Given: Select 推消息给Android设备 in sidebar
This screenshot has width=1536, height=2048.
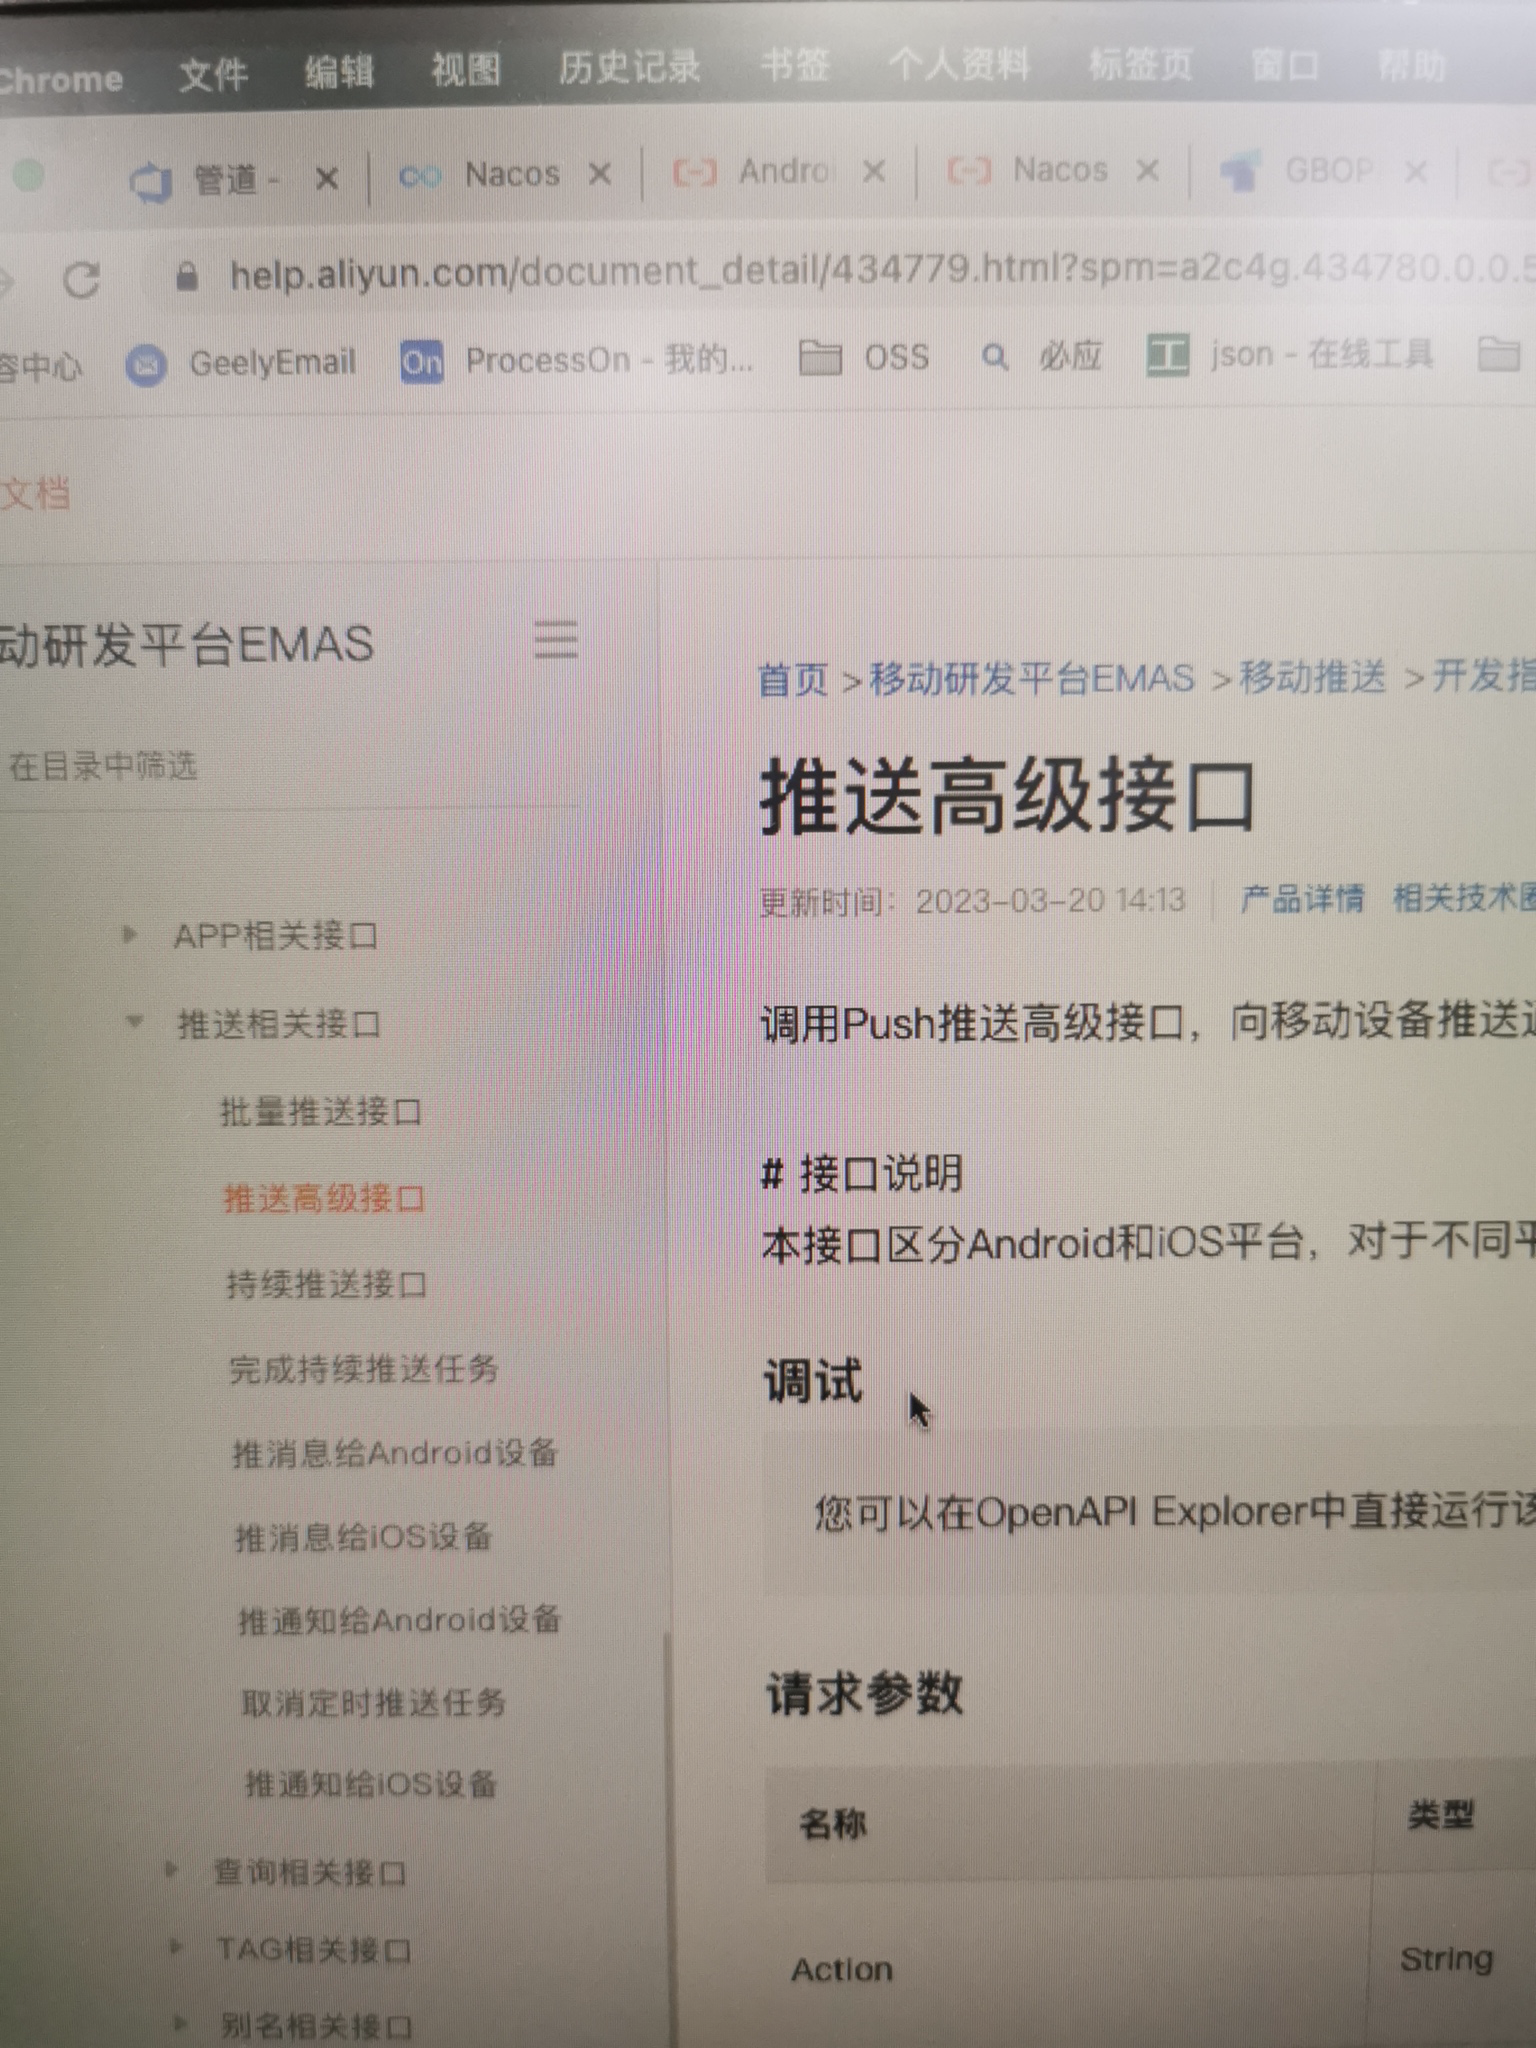Looking at the screenshot, I should pyautogui.click(x=395, y=1453).
